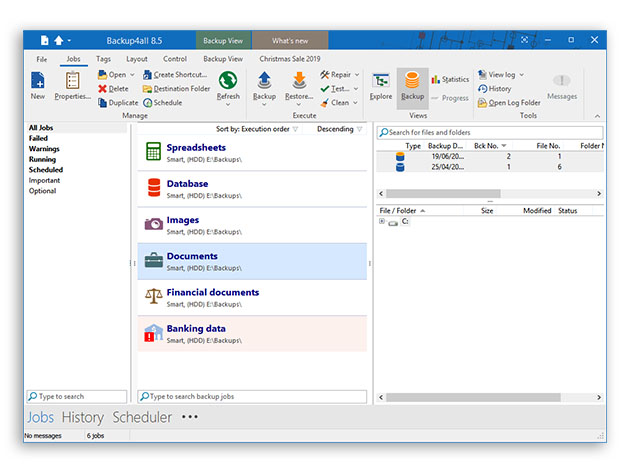Click the New backup job icon
The image size is (630, 473).
[38, 83]
